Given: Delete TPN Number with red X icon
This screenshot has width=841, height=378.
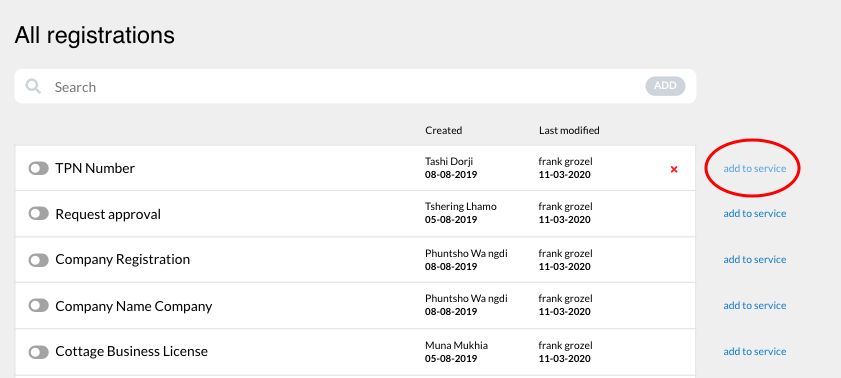Looking at the screenshot, I should pyautogui.click(x=674, y=169).
